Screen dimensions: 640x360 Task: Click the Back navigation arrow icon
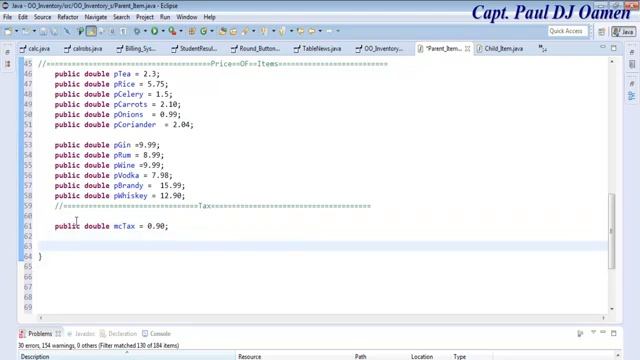[312, 31]
